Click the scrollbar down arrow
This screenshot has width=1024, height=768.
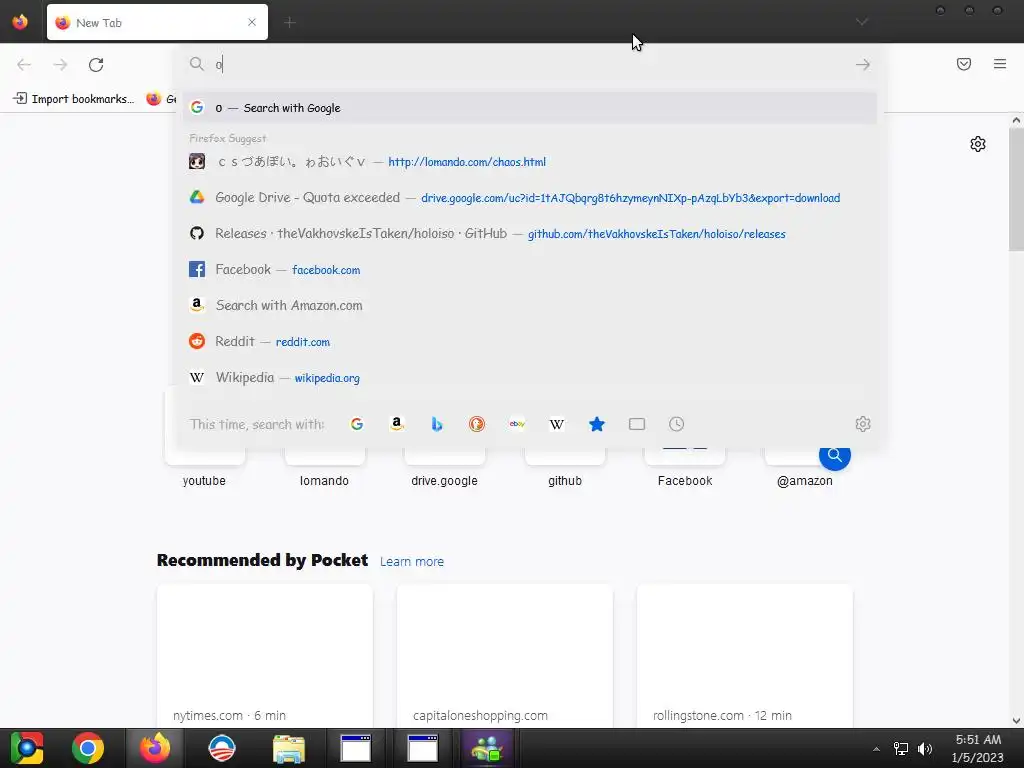(x=1016, y=721)
